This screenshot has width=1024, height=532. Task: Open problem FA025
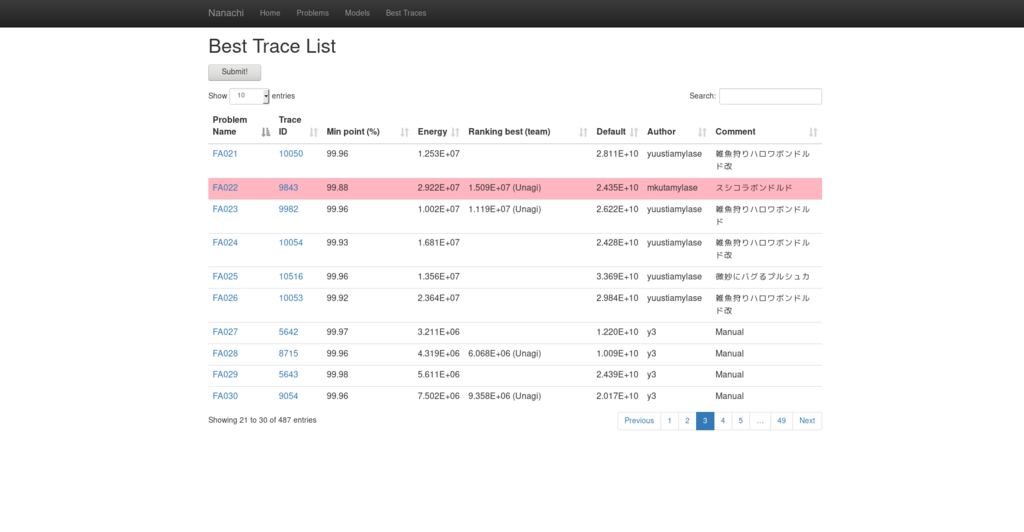click(225, 277)
